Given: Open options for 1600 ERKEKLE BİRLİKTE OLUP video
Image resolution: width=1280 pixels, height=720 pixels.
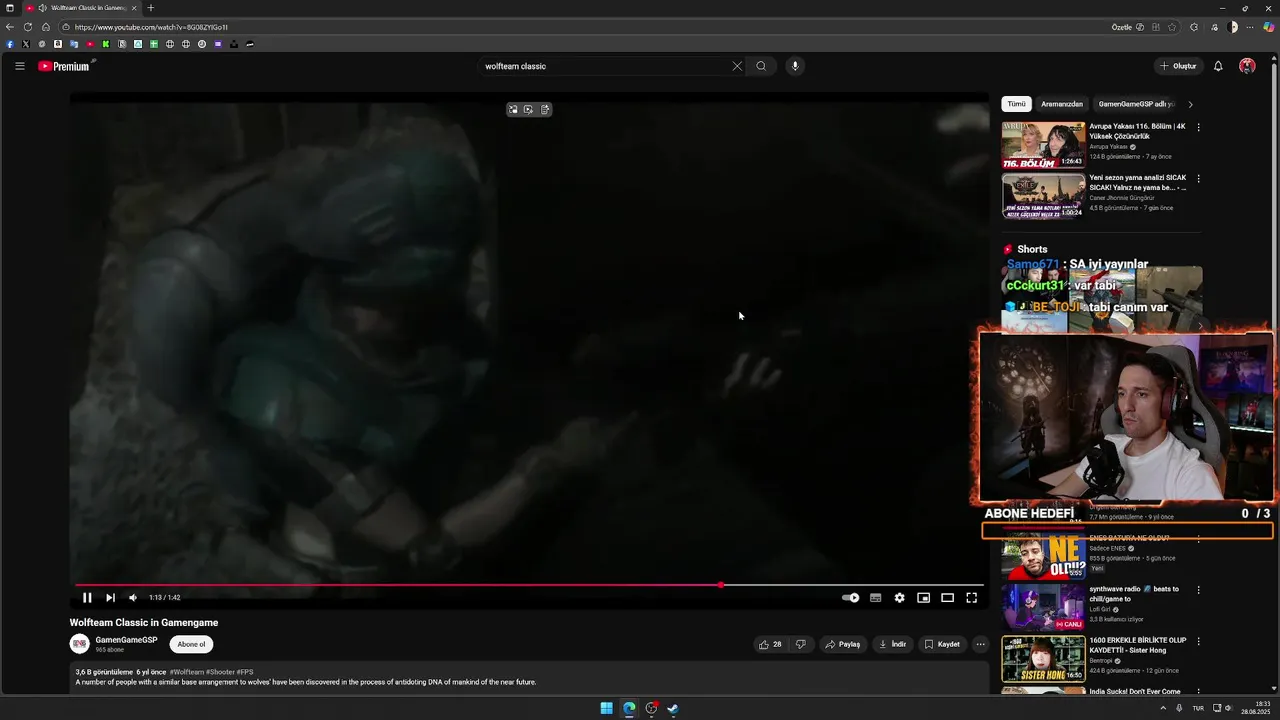Looking at the screenshot, I should [x=1198, y=641].
